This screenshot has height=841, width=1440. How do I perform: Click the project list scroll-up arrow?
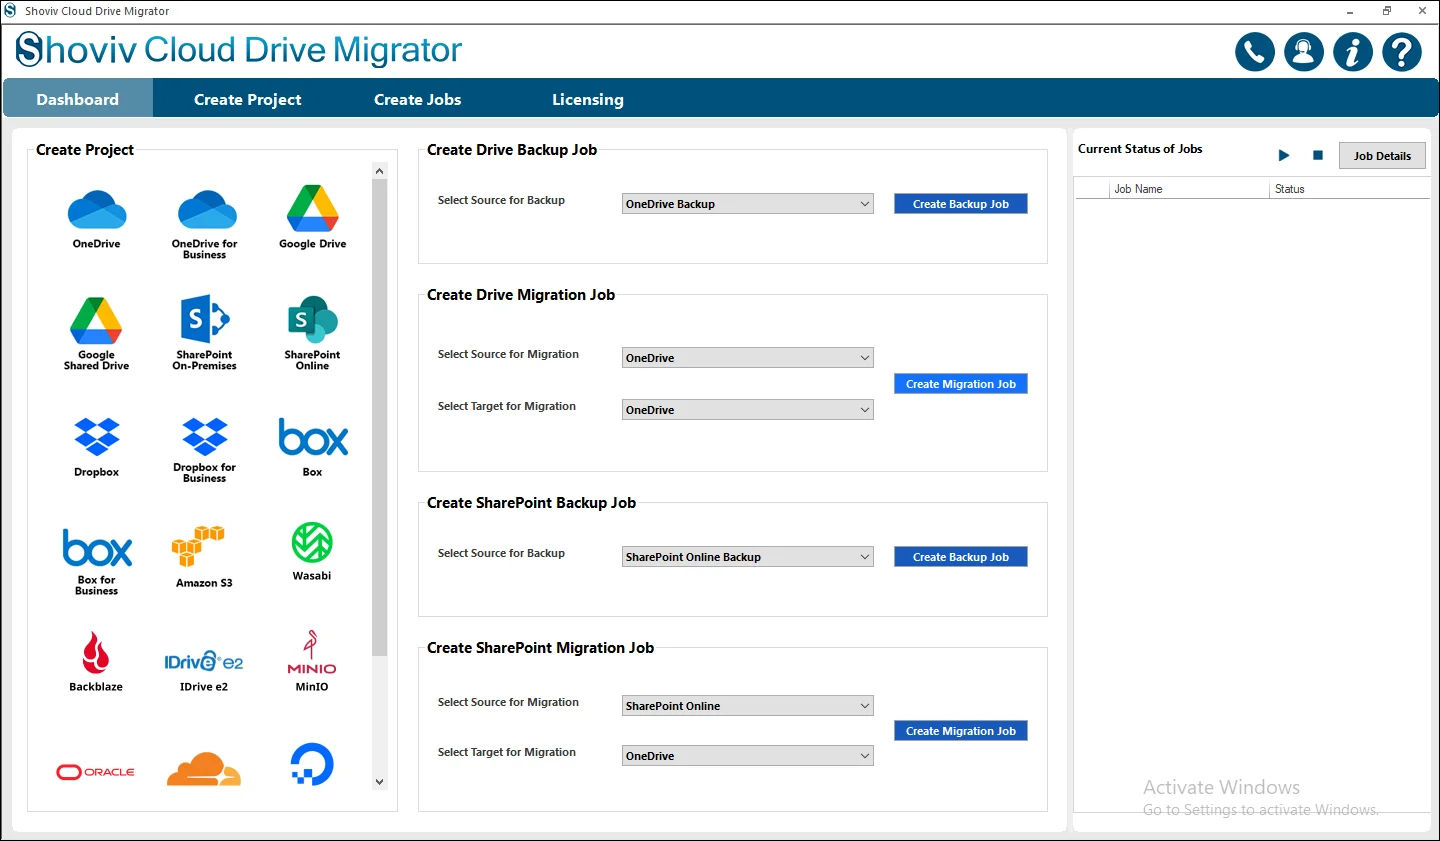coord(379,171)
